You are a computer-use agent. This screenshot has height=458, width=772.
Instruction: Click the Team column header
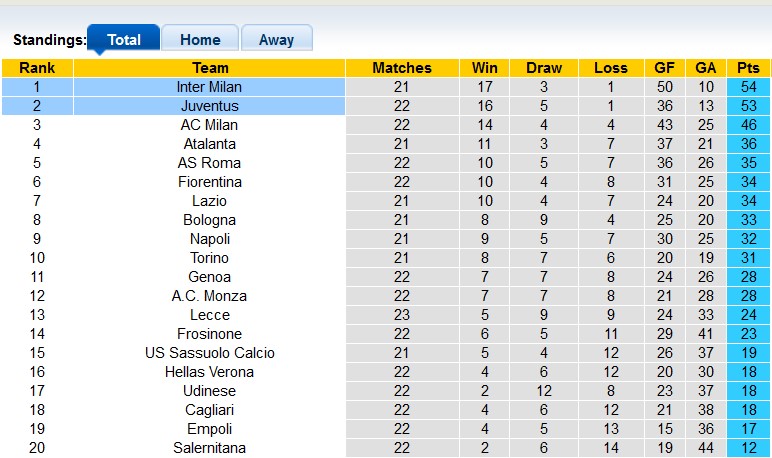point(210,68)
